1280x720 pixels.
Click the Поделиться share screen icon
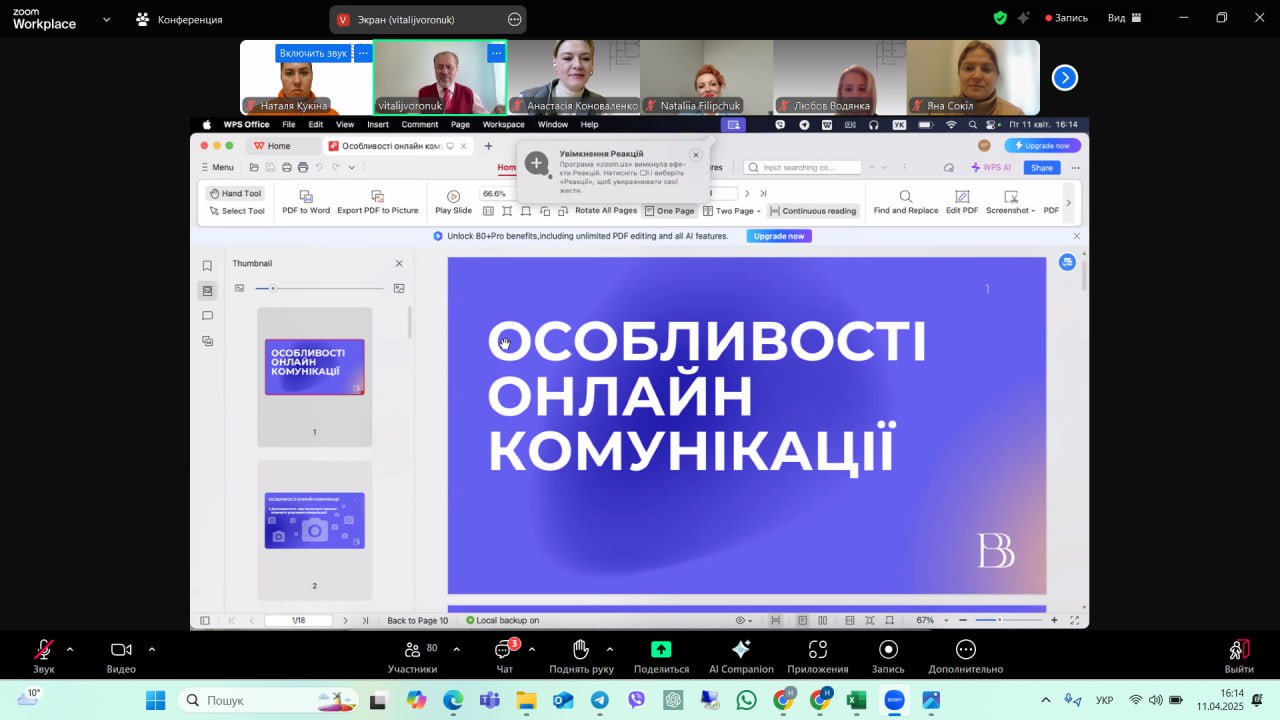[661, 650]
